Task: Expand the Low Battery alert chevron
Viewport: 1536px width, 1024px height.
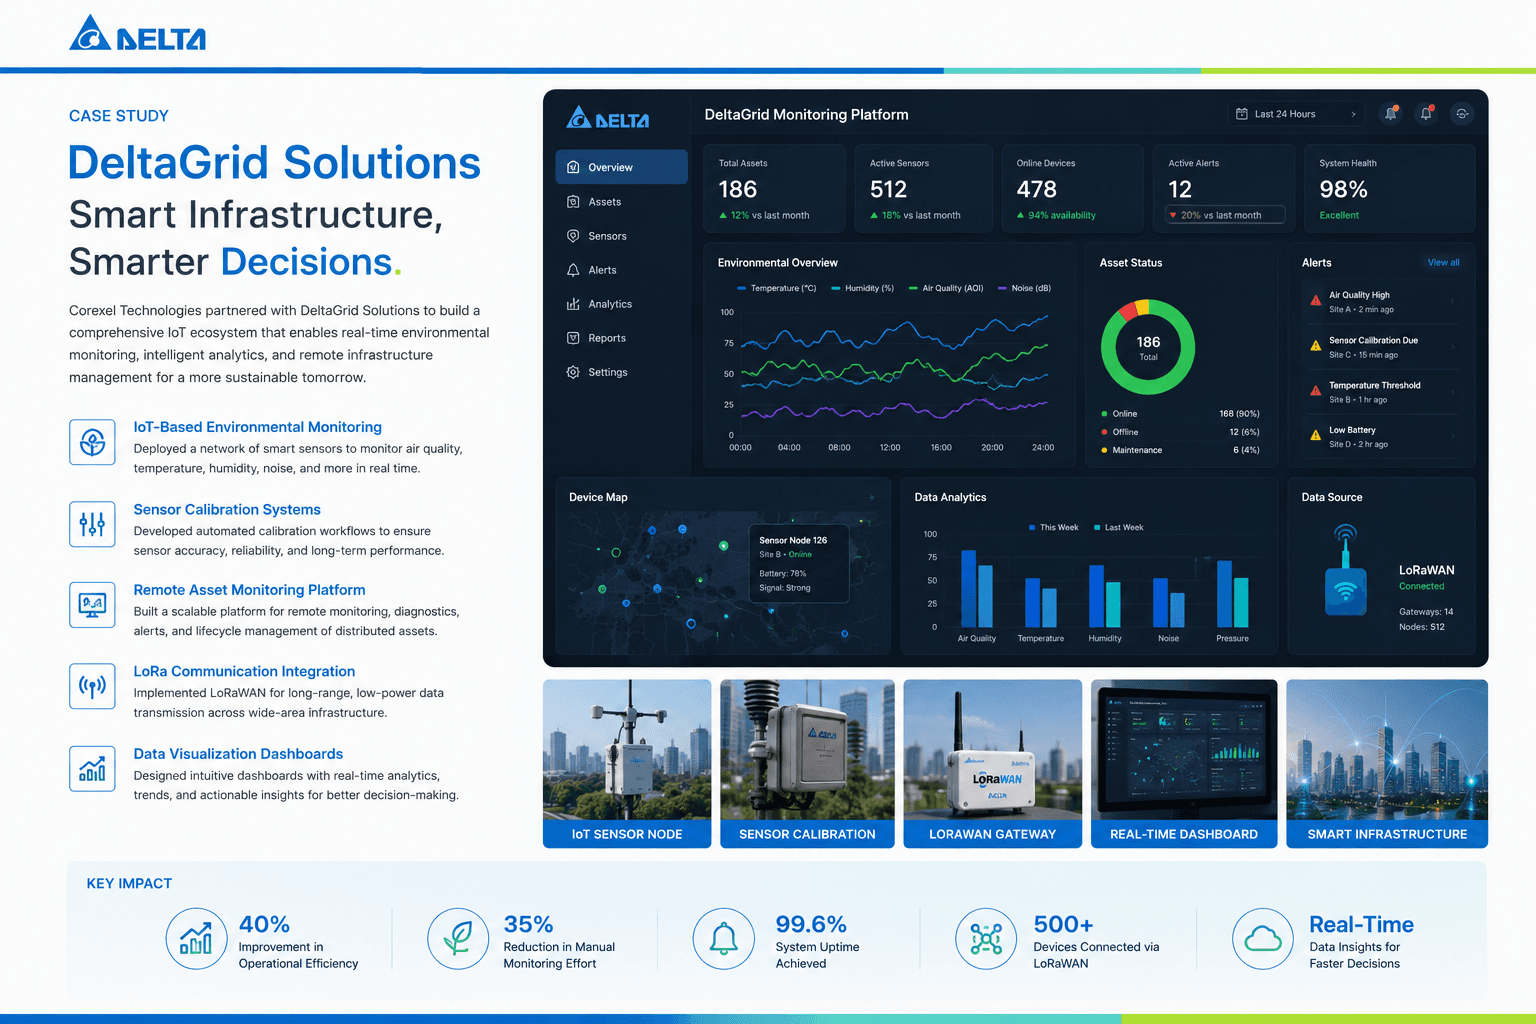Action: [1452, 435]
